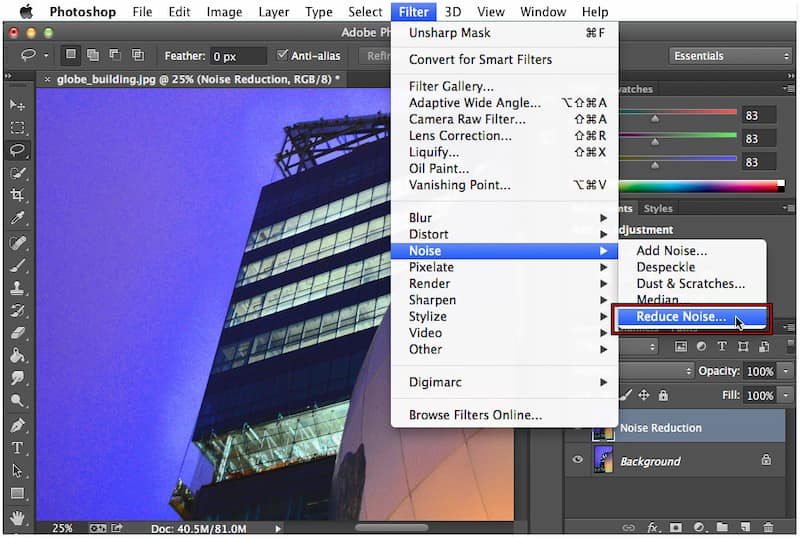Expand the Blur submenu
This screenshot has width=800, height=538.
[504, 218]
